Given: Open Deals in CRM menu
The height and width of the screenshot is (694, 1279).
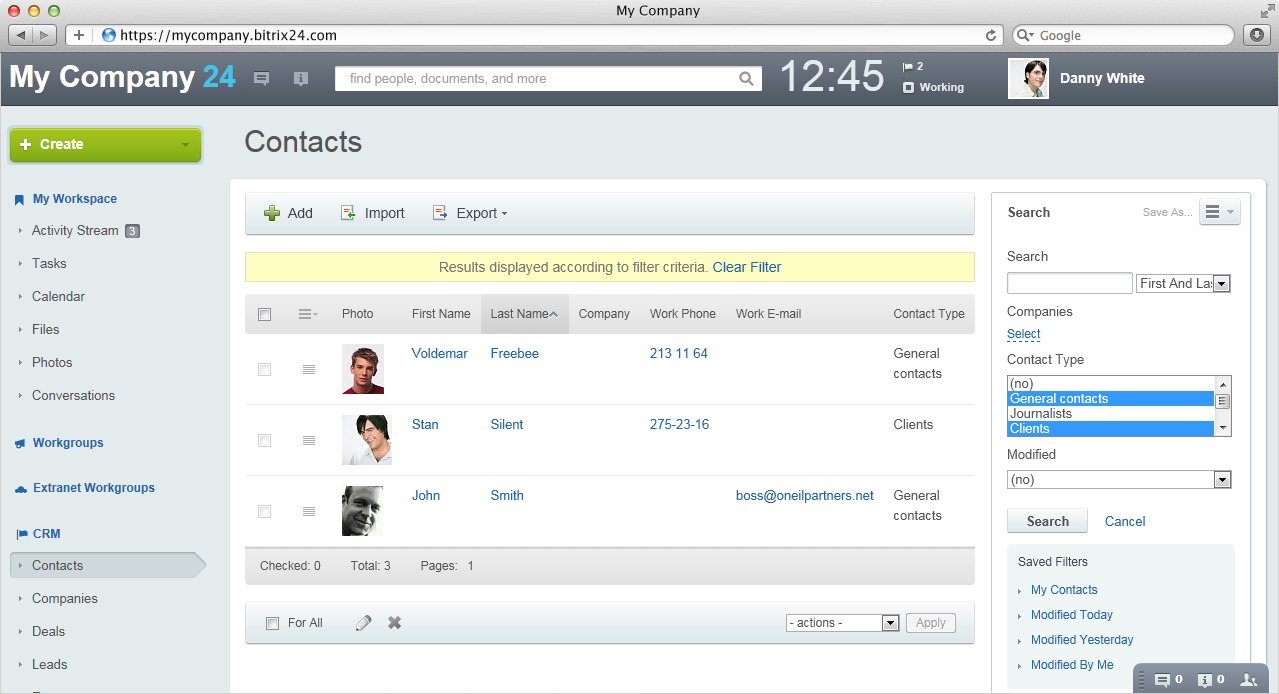Looking at the screenshot, I should pyautogui.click(x=48, y=631).
